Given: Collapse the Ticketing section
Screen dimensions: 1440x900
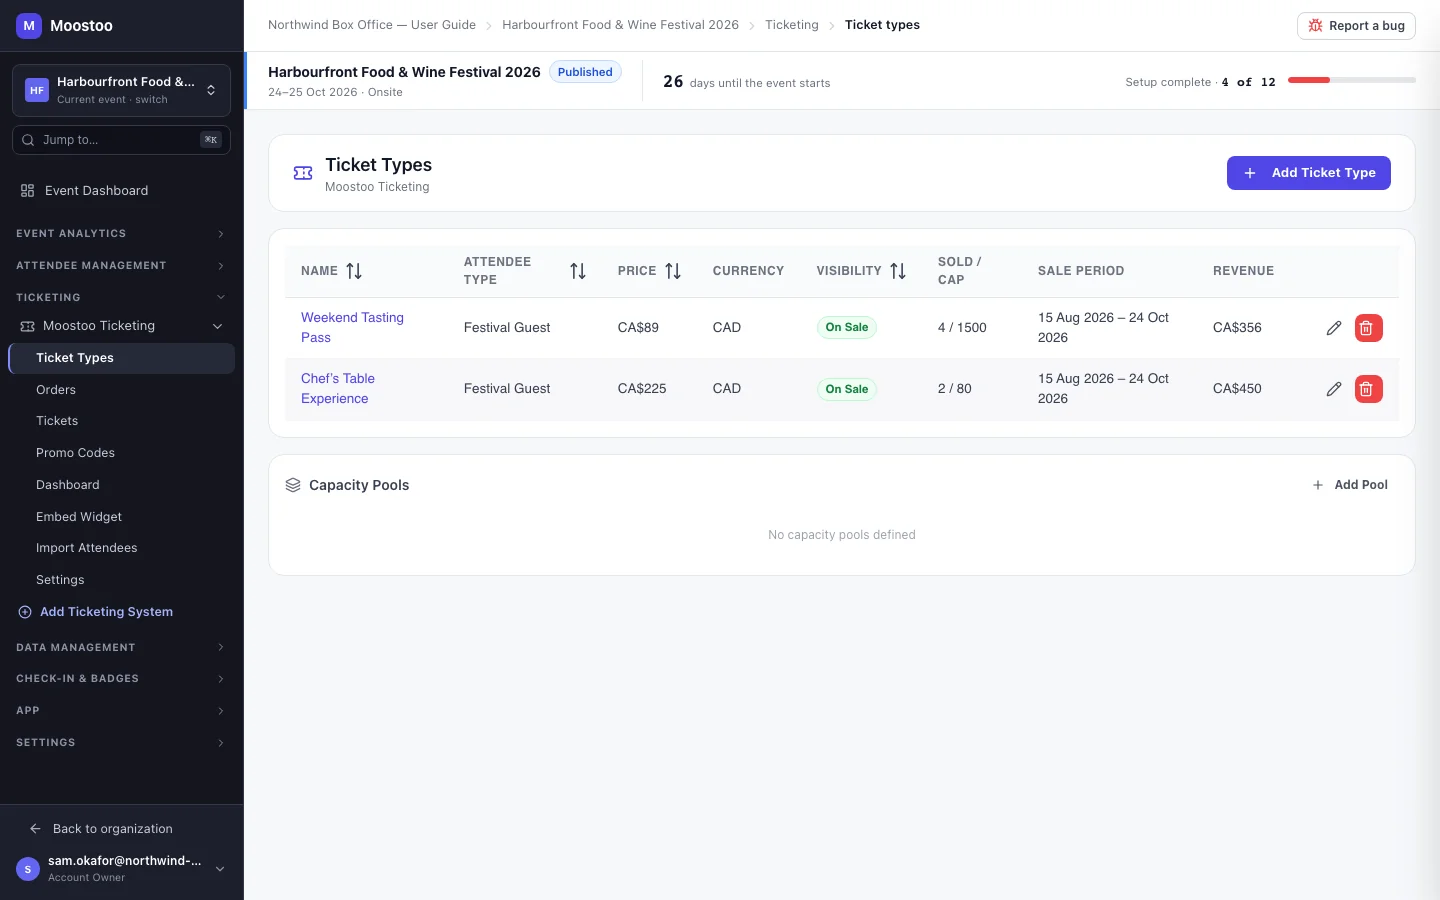Looking at the screenshot, I should point(121,298).
